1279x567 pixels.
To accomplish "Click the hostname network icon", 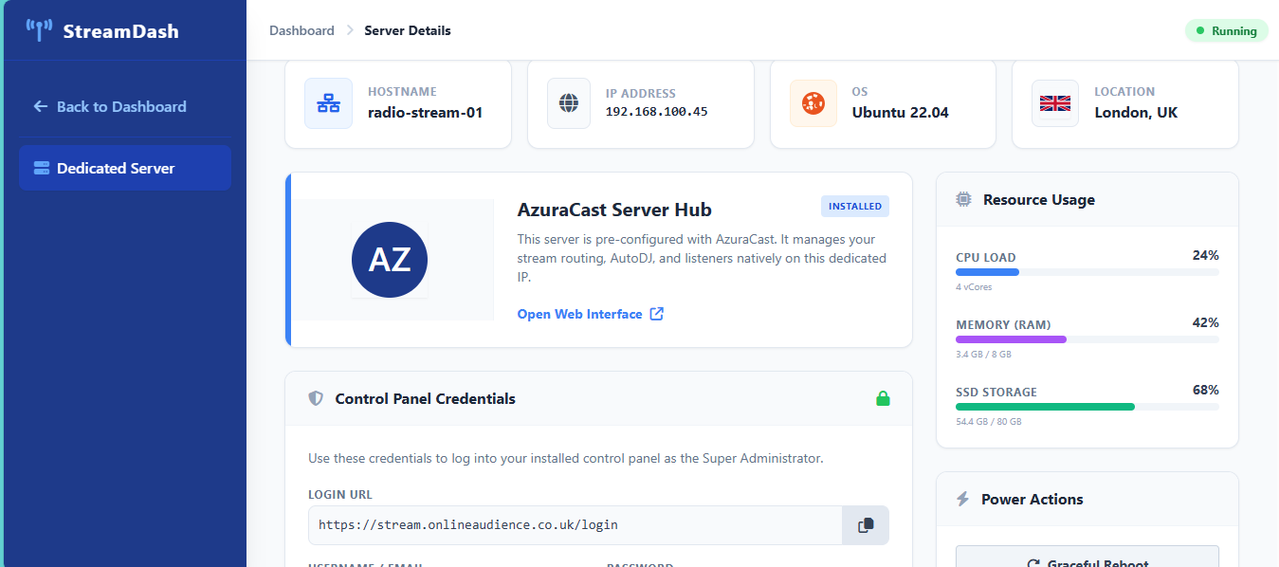I will coord(328,103).
